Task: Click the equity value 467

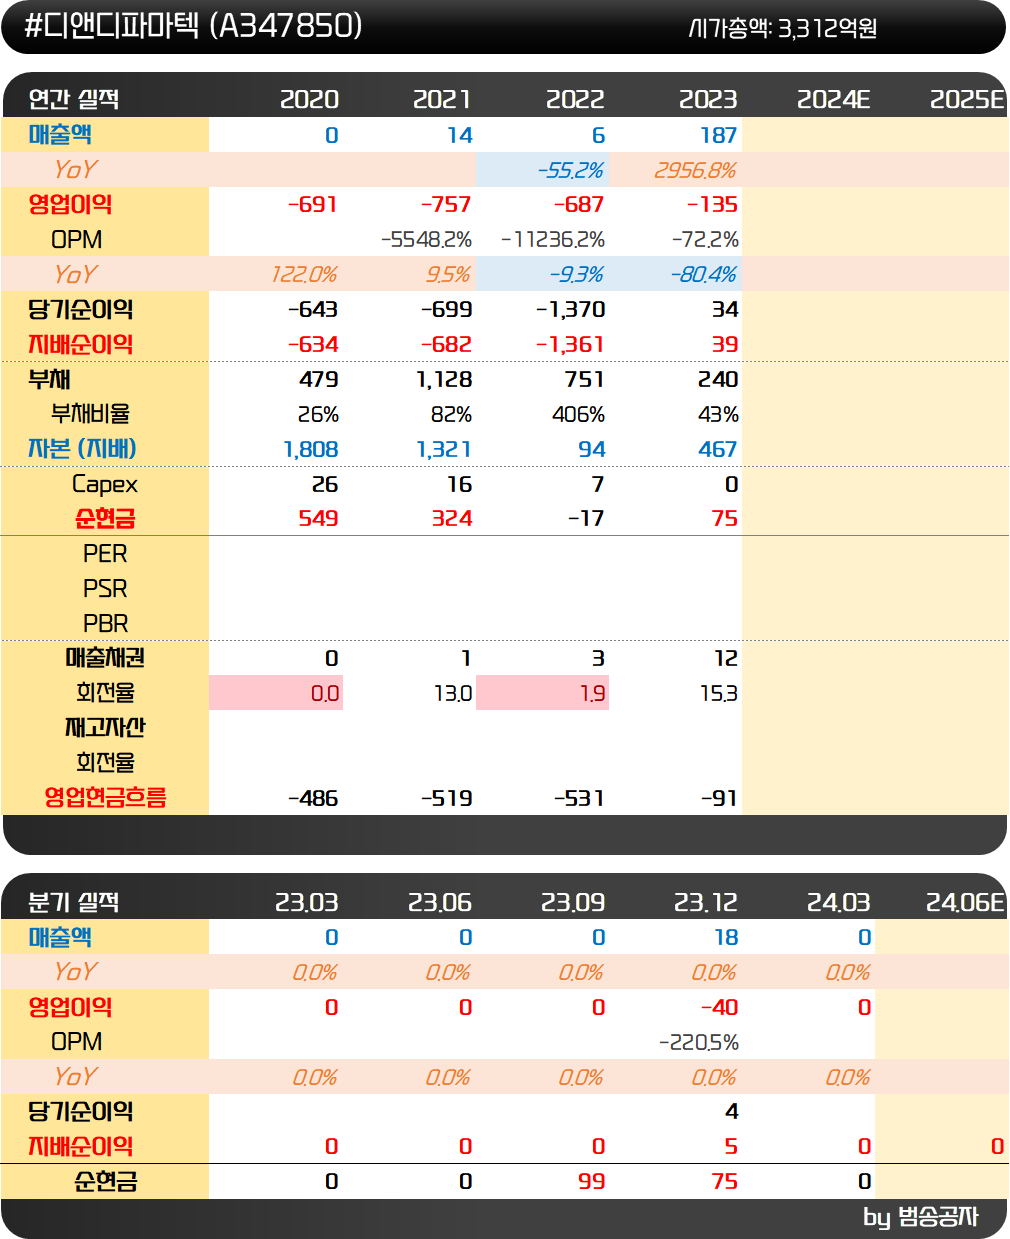Action: point(718,449)
